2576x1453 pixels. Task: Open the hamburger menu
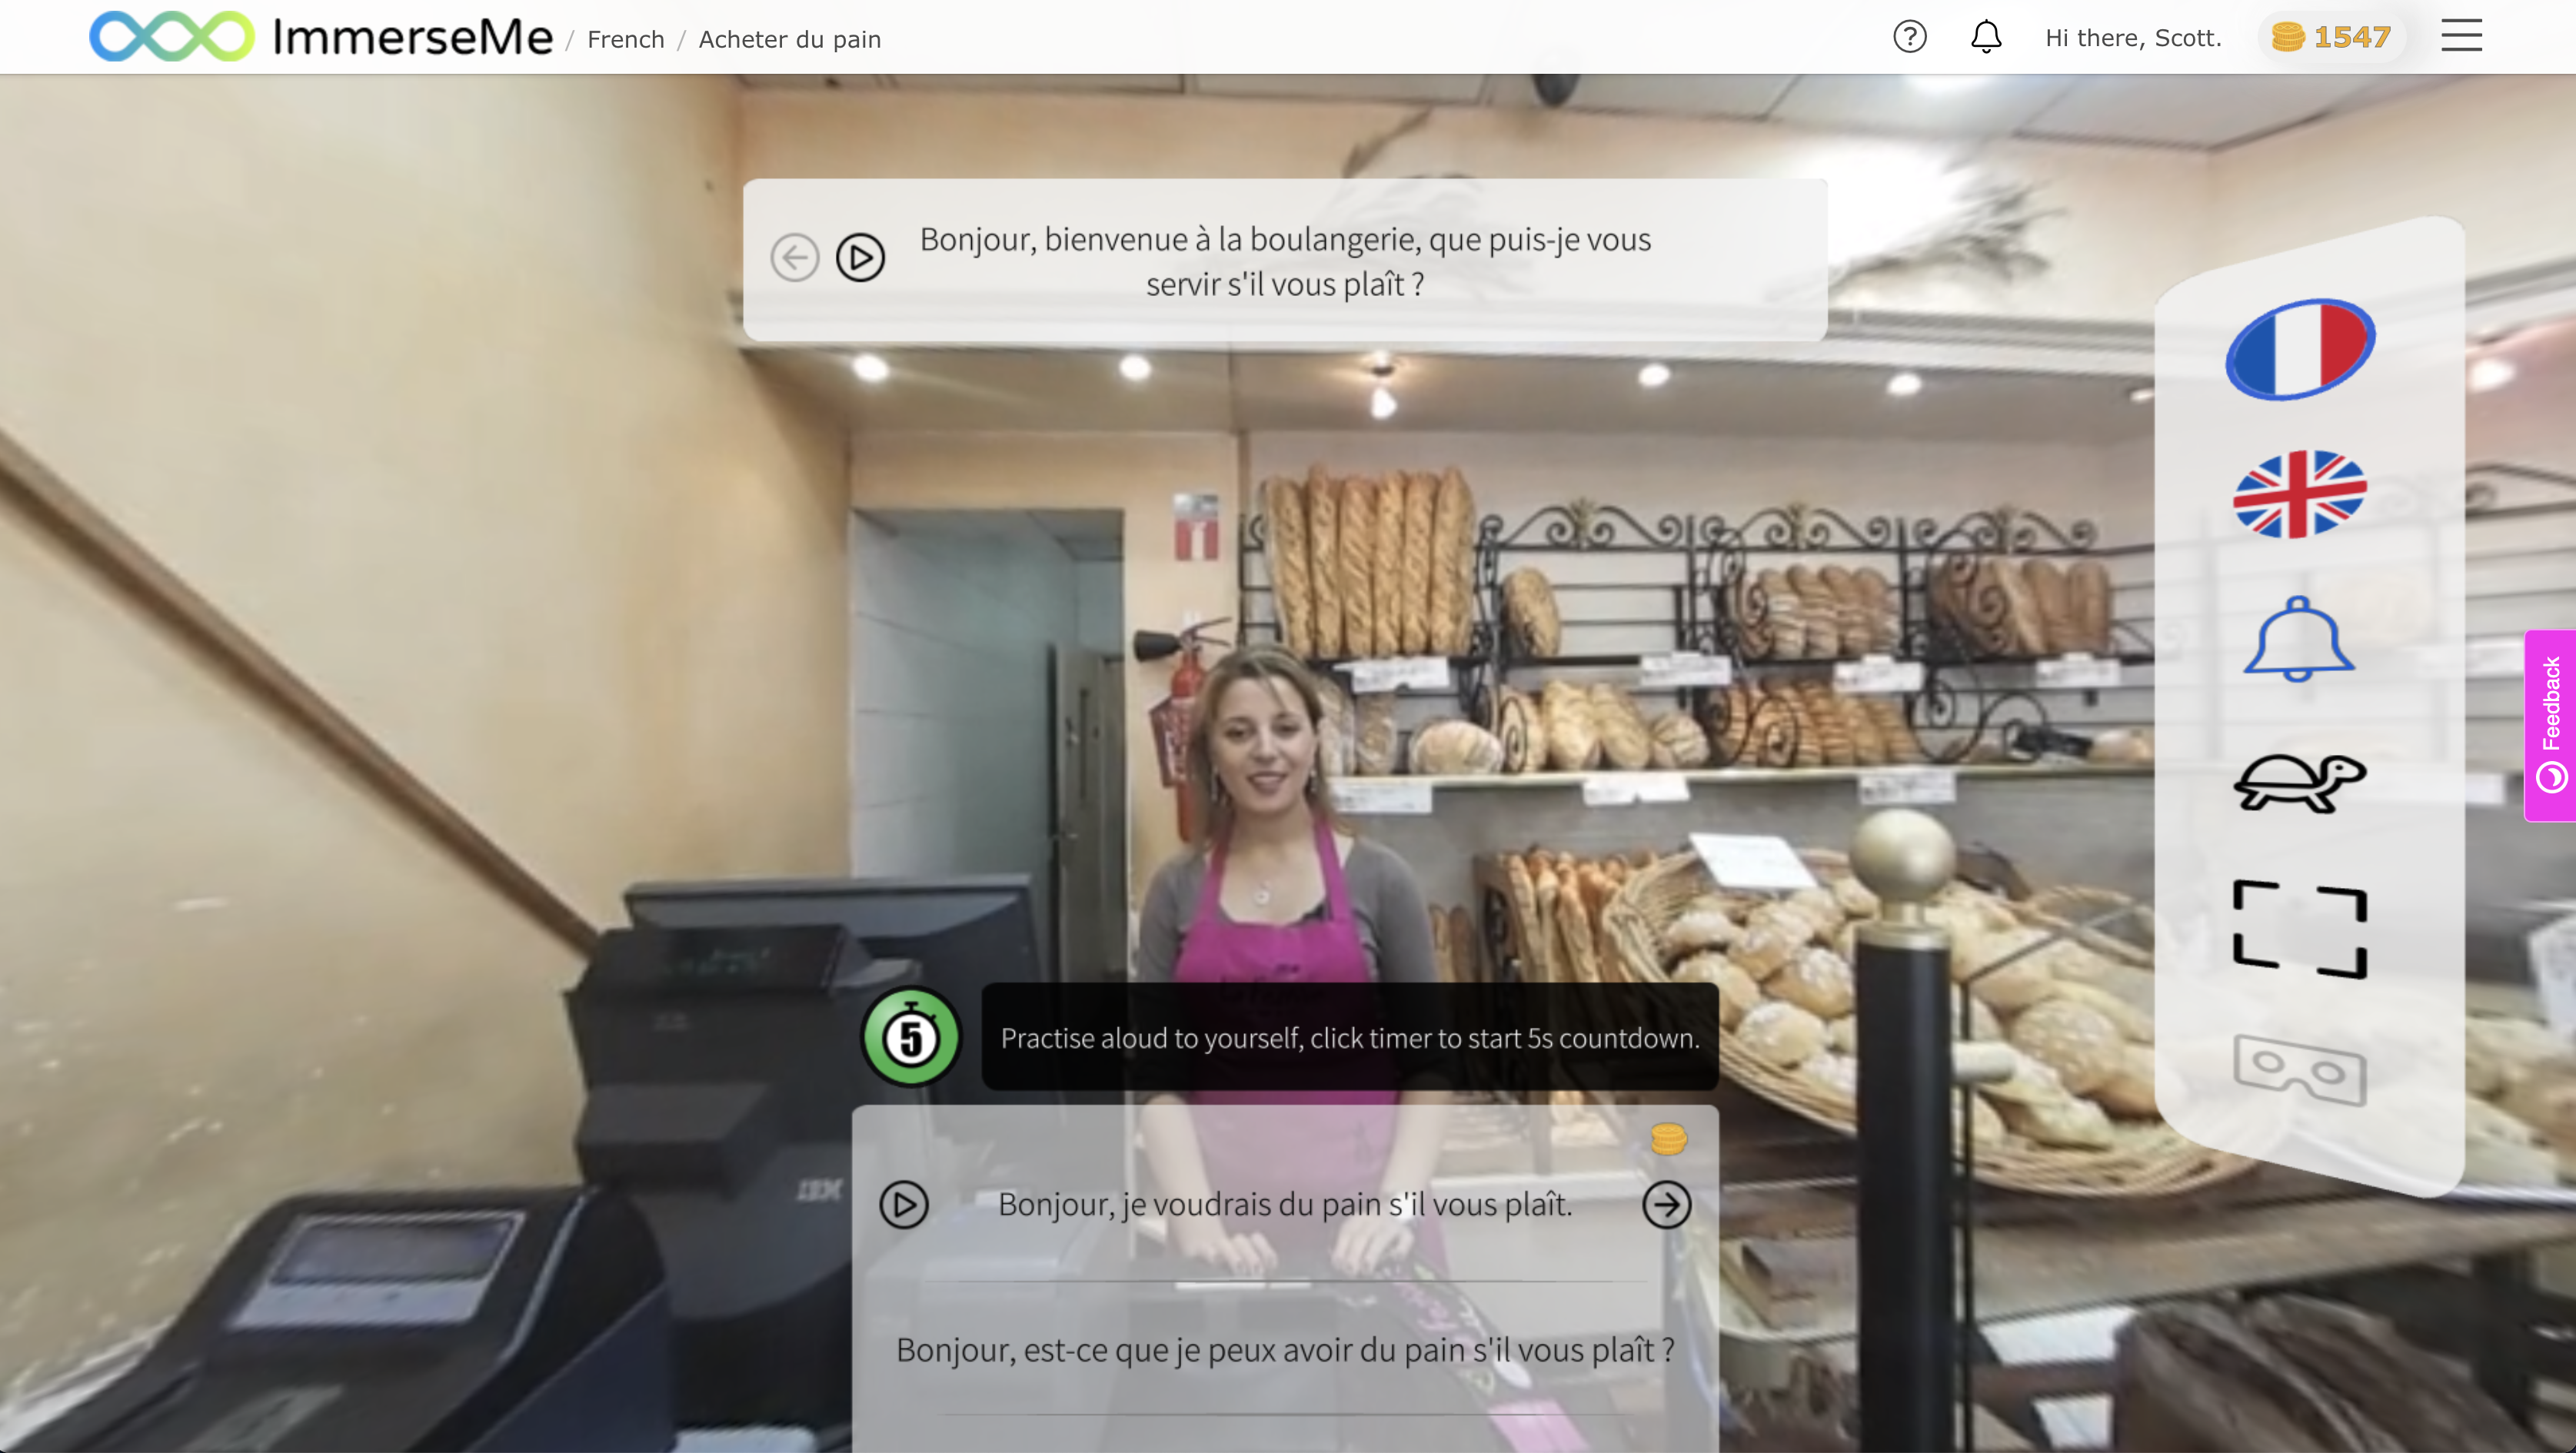2461,36
